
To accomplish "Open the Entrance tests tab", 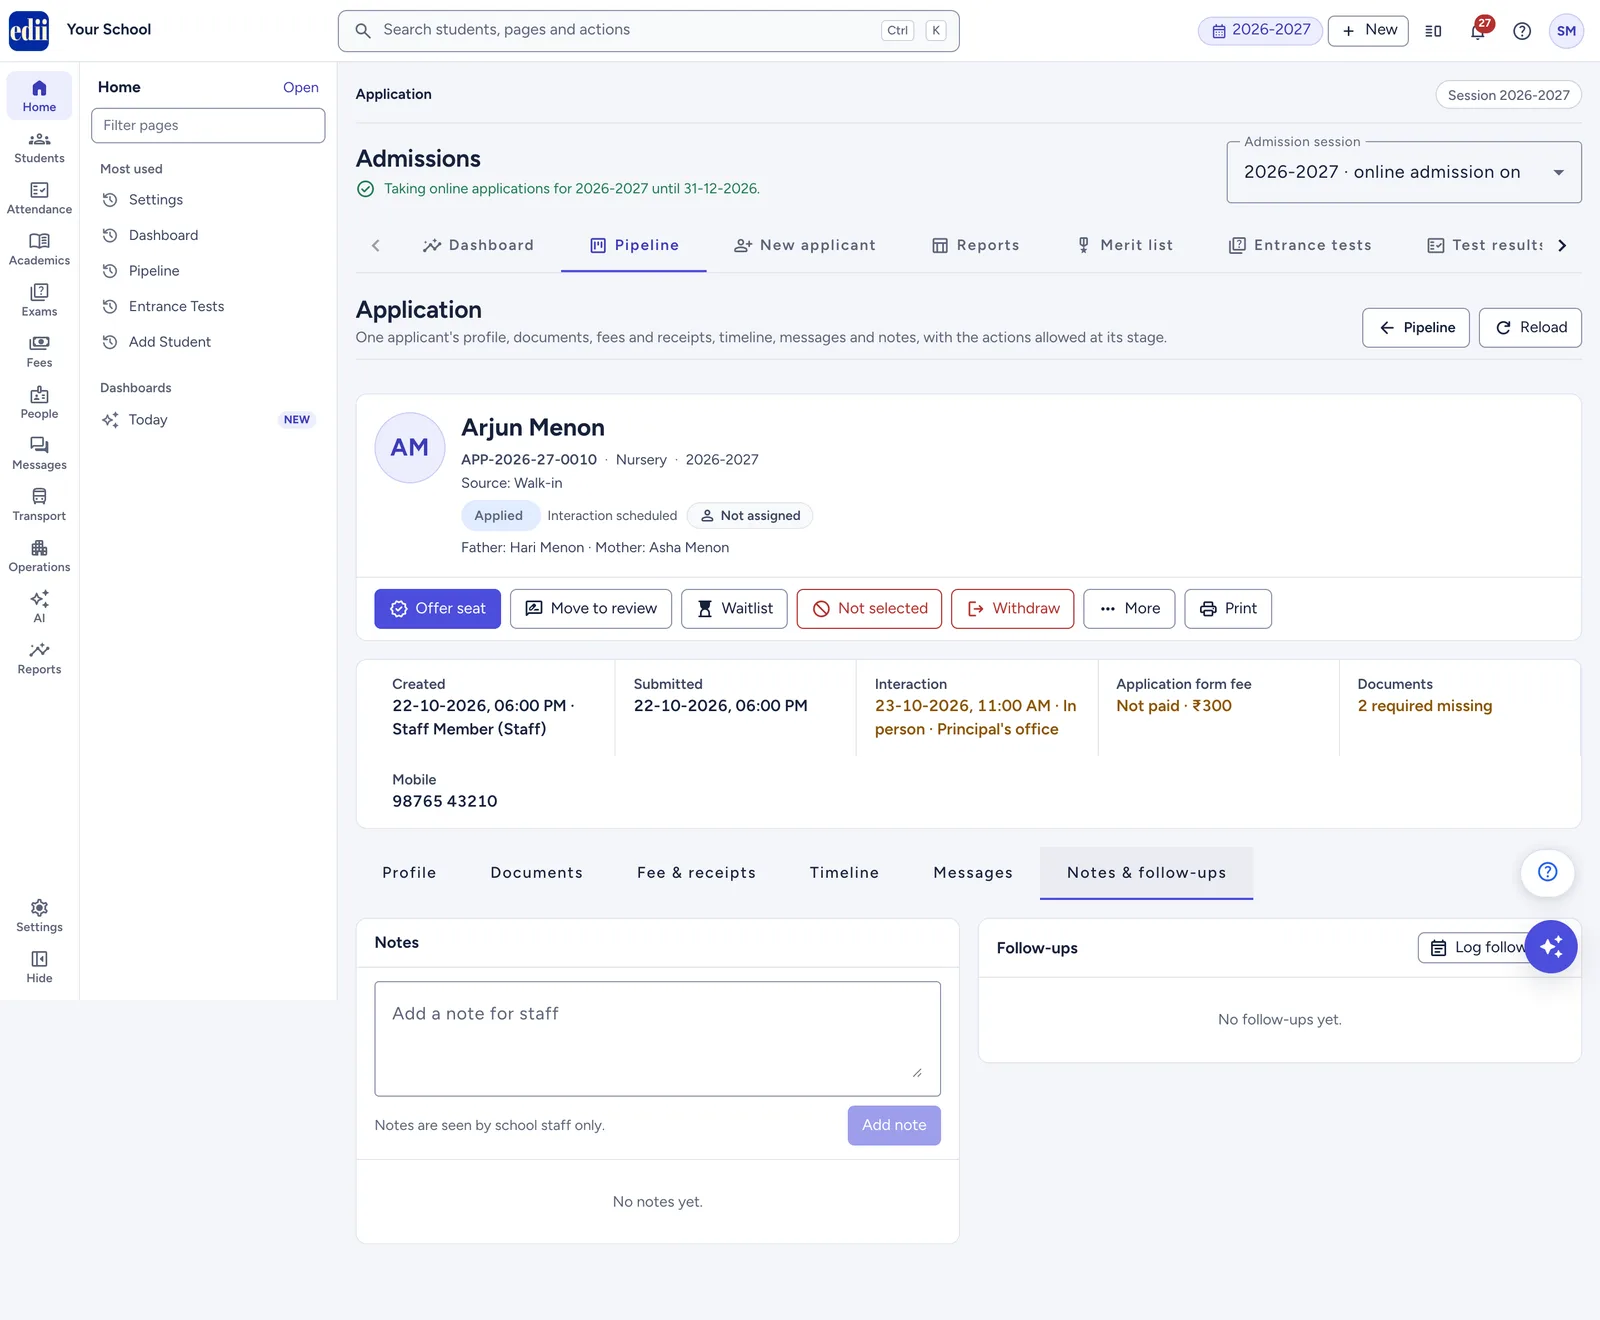I will pyautogui.click(x=1300, y=245).
